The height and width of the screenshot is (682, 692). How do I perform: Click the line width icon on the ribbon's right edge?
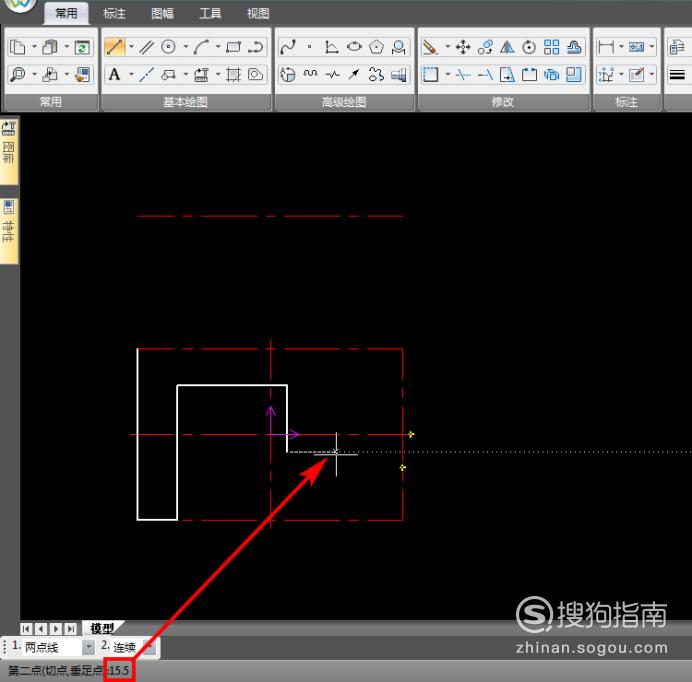tap(677, 74)
